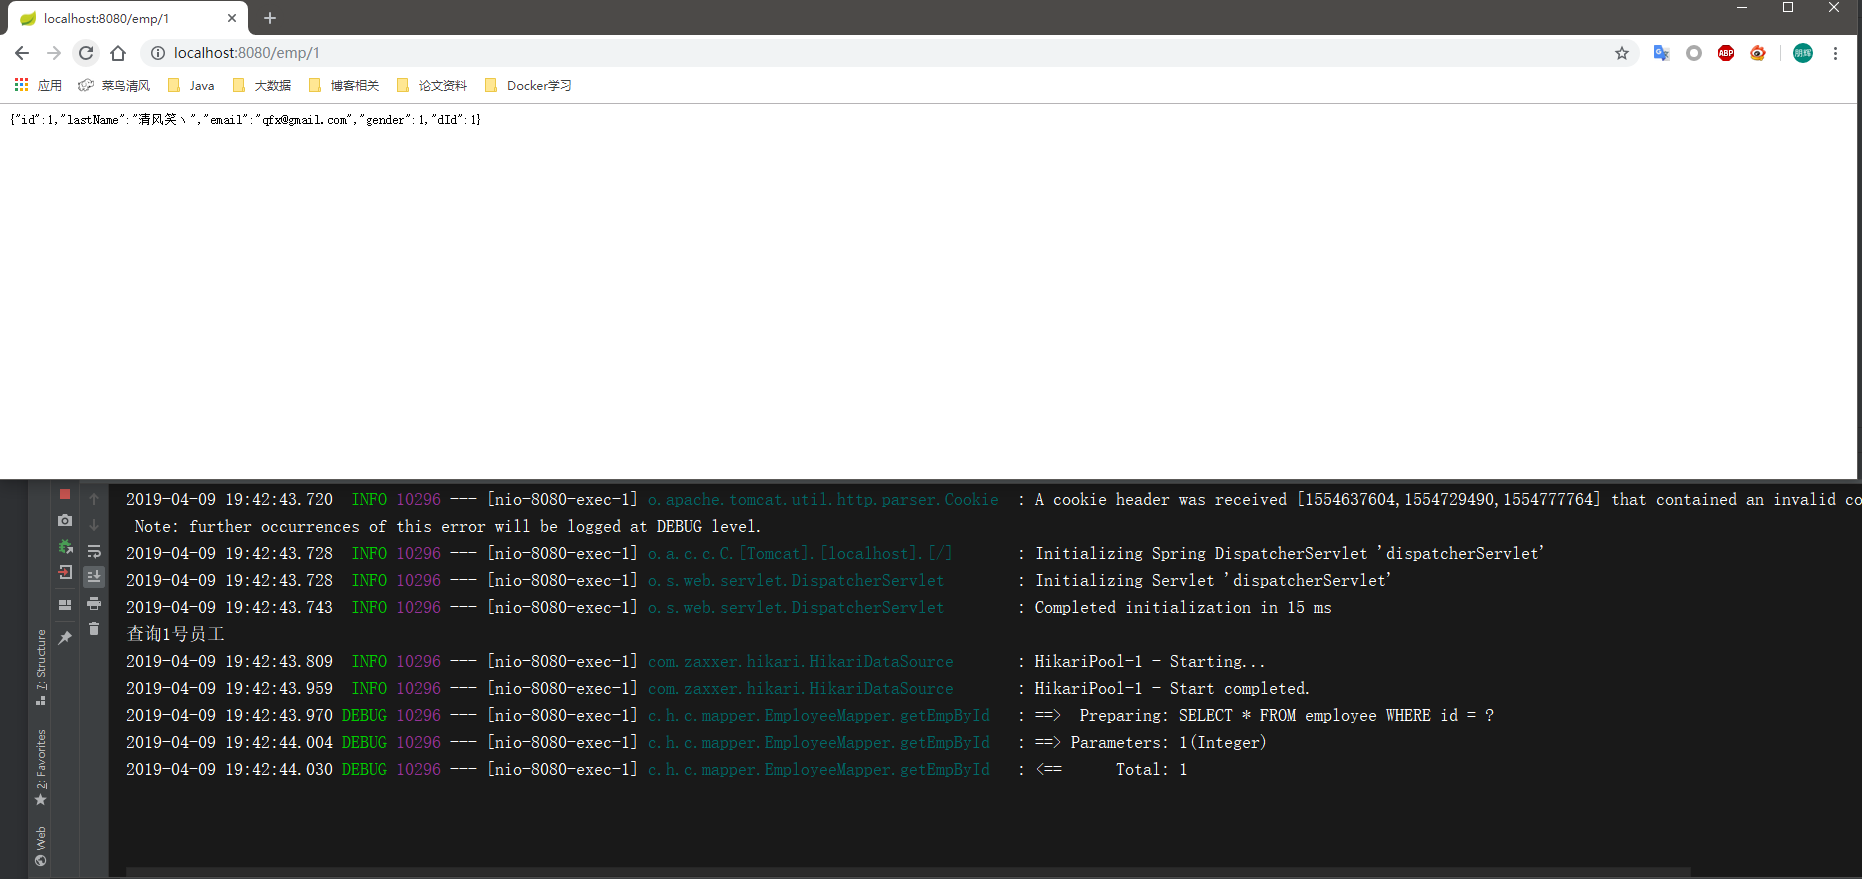Maximize the Chrome window
This screenshot has height=879, width=1862.
point(1788,8)
